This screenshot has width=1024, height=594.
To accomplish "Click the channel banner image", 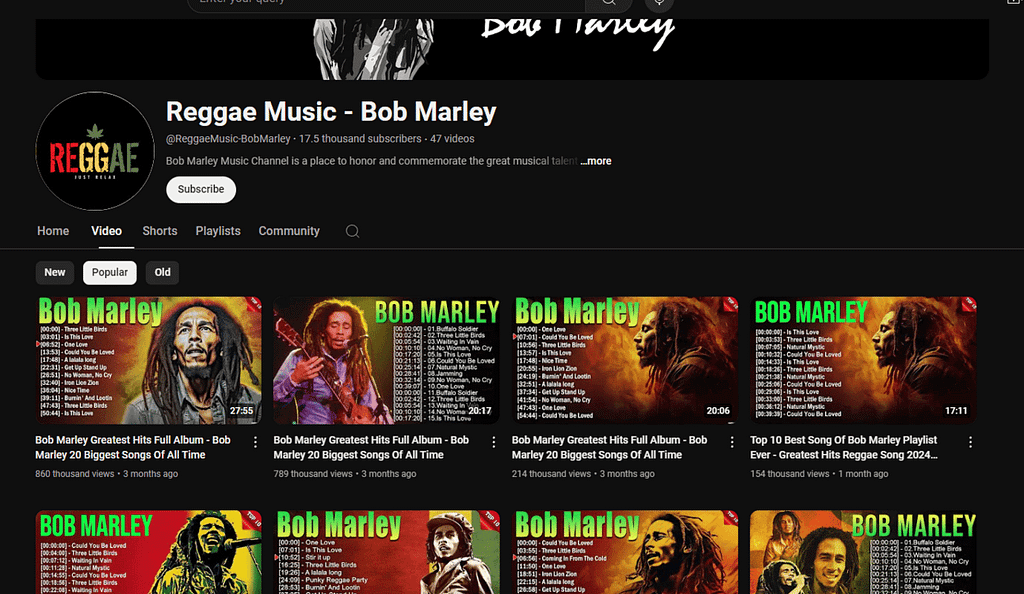I will click(512, 49).
